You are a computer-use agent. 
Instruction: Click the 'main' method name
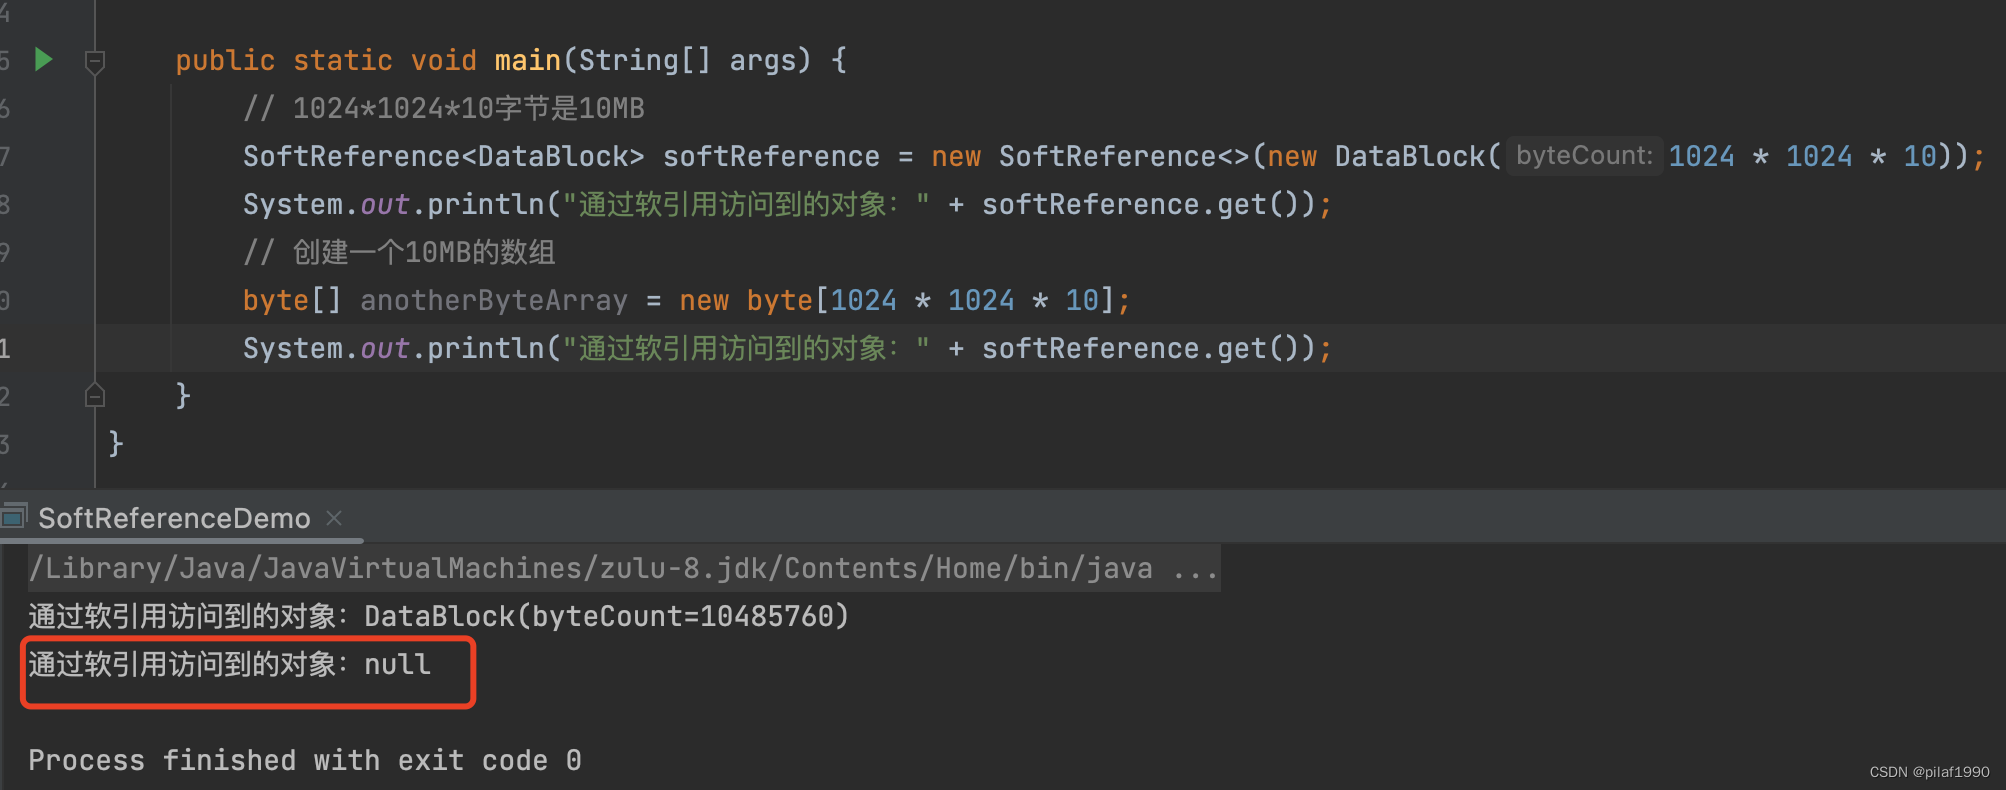(x=527, y=60)
